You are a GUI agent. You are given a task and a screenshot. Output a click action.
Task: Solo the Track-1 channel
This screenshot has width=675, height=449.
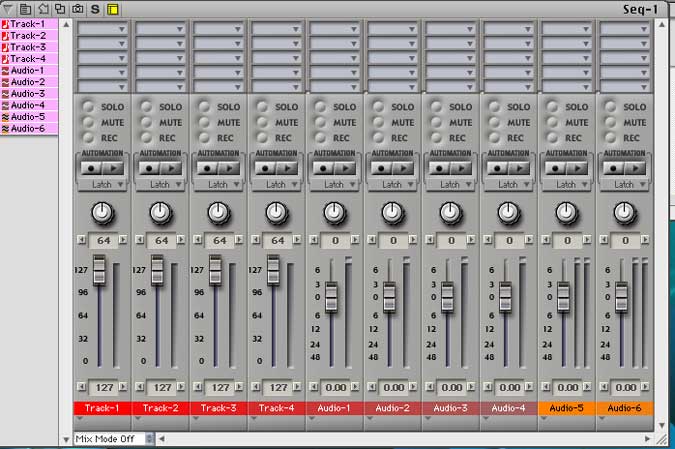click(88, 106)
